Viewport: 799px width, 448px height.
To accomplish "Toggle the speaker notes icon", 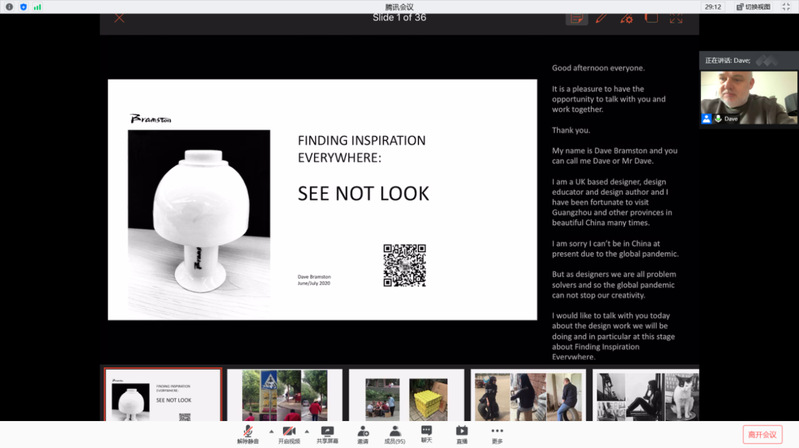I will coord(576,17).
